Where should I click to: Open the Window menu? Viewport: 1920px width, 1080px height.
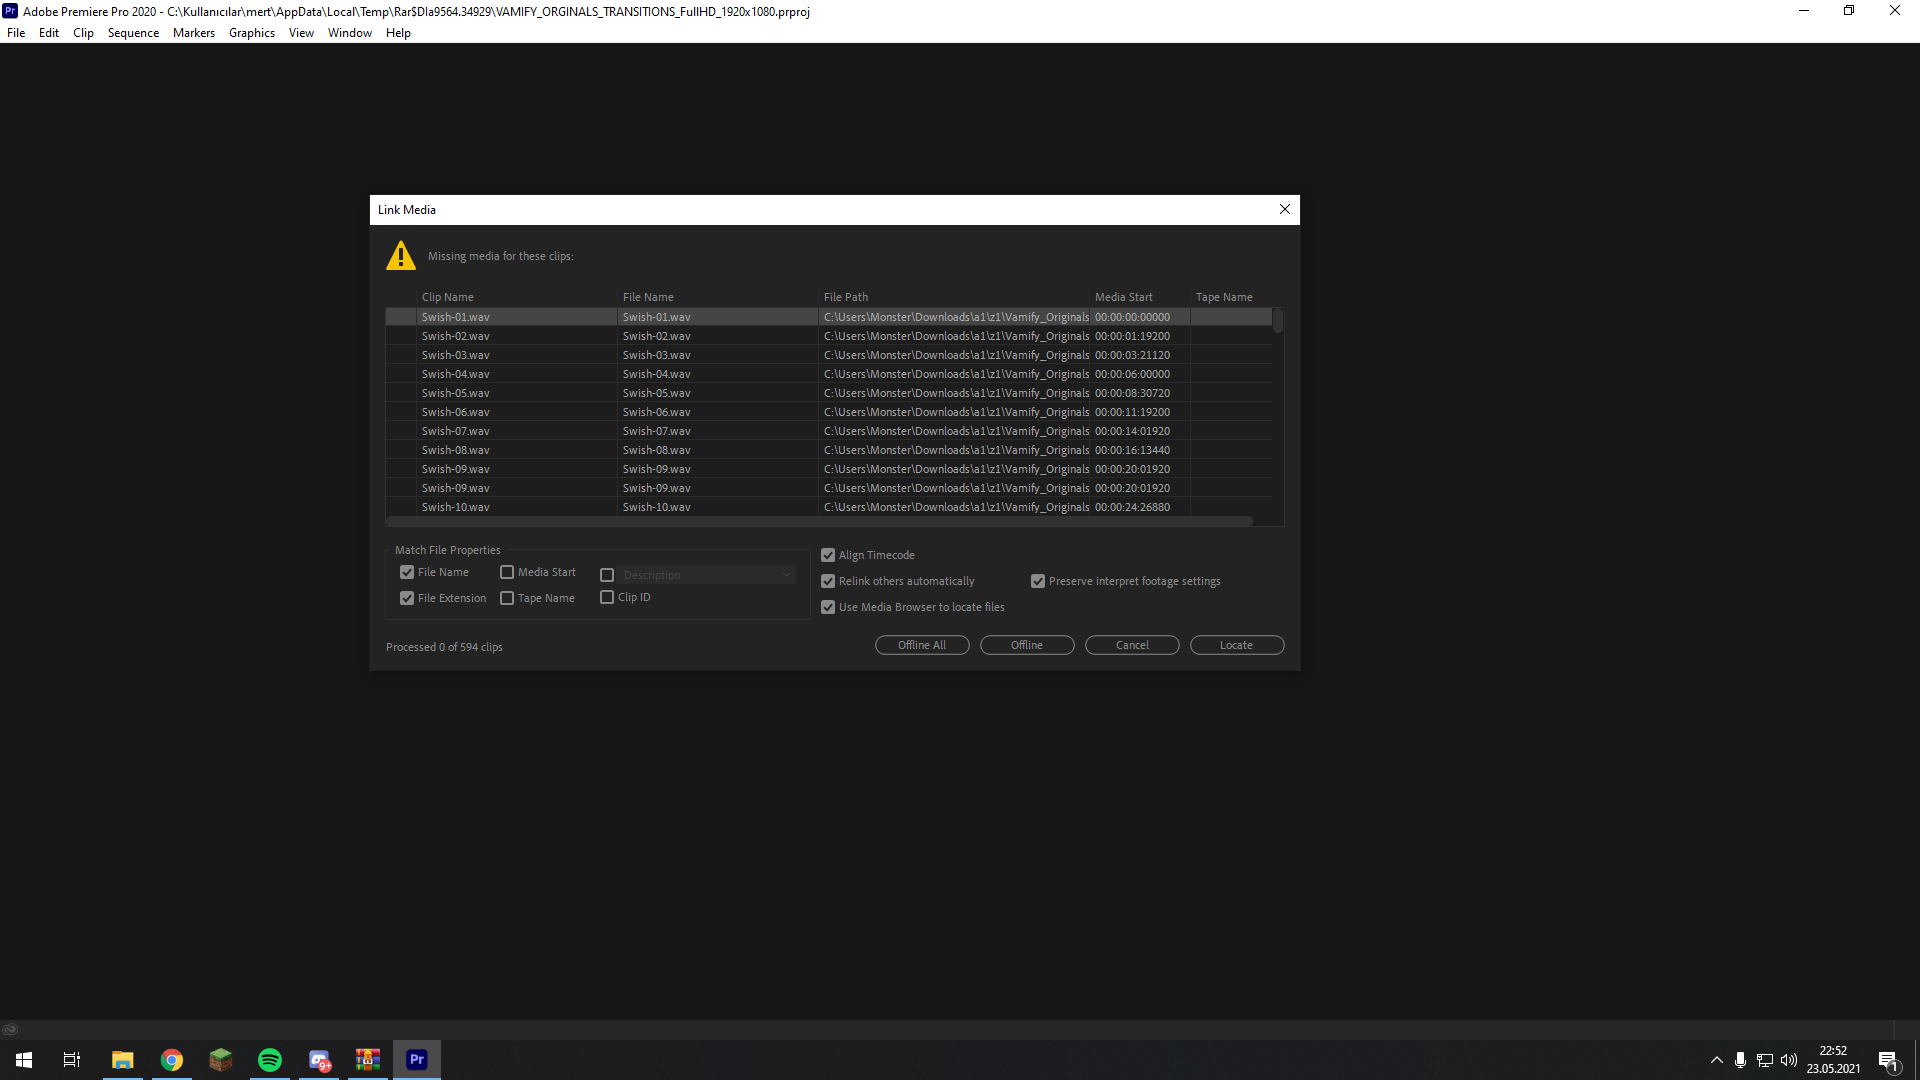349,33
